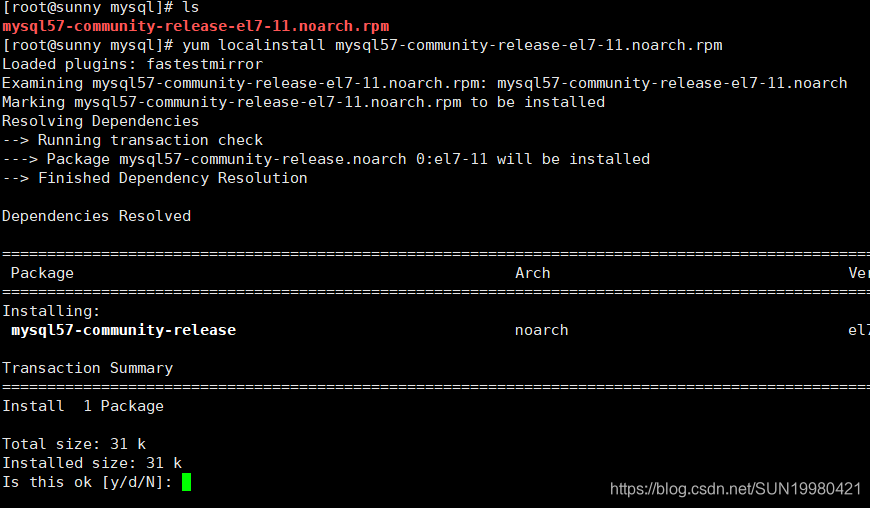This screenshot has width=870, height=508.
Task: Click the 'Dependencies Resolved' text
Action: pos(97,216)
